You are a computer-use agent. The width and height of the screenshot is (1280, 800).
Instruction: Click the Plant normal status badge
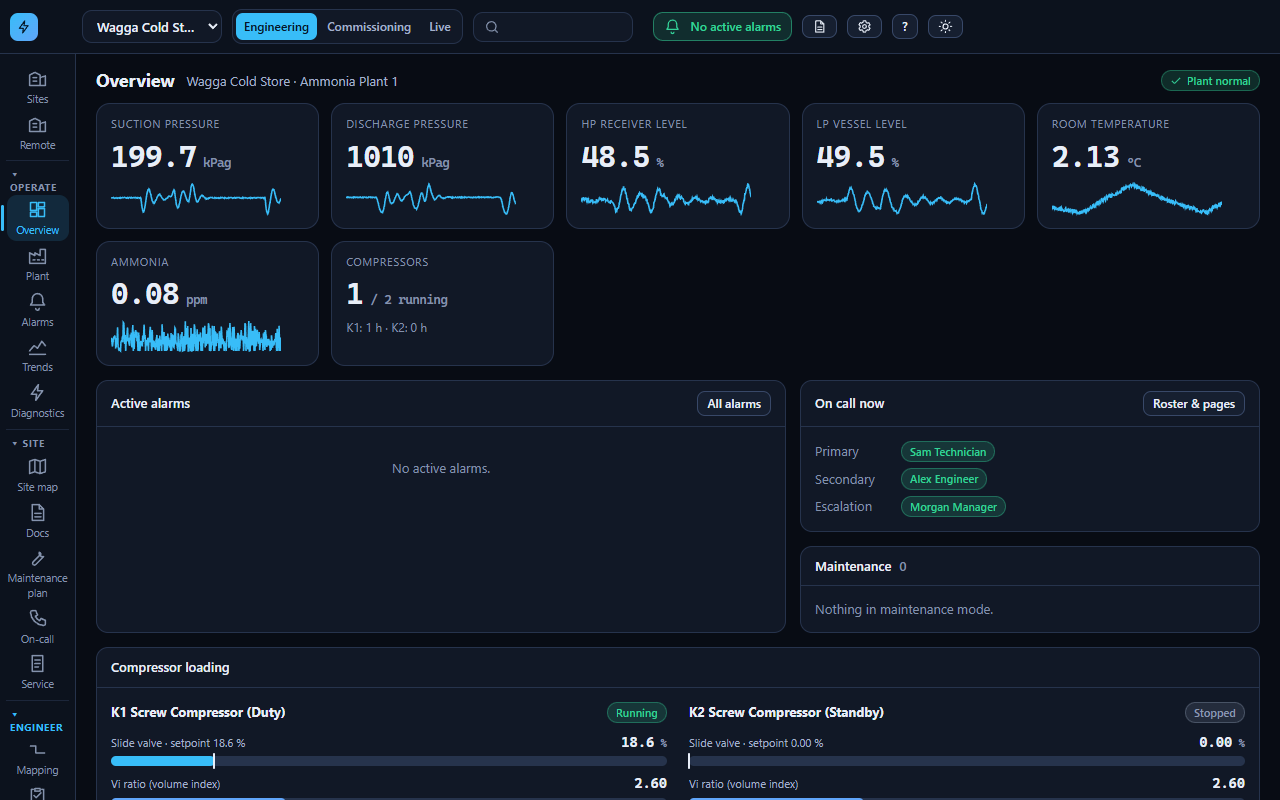[x=1210, y=81]
